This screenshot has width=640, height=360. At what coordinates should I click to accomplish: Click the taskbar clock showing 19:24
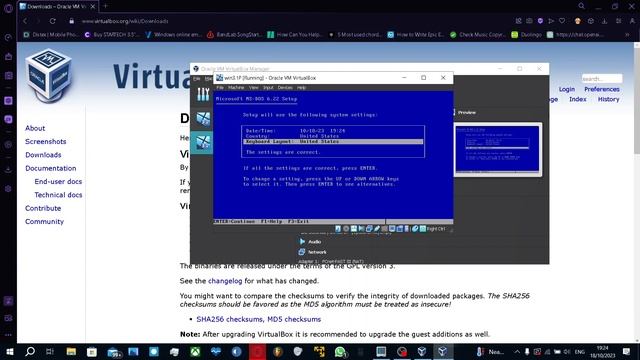(x=602, y=351)
